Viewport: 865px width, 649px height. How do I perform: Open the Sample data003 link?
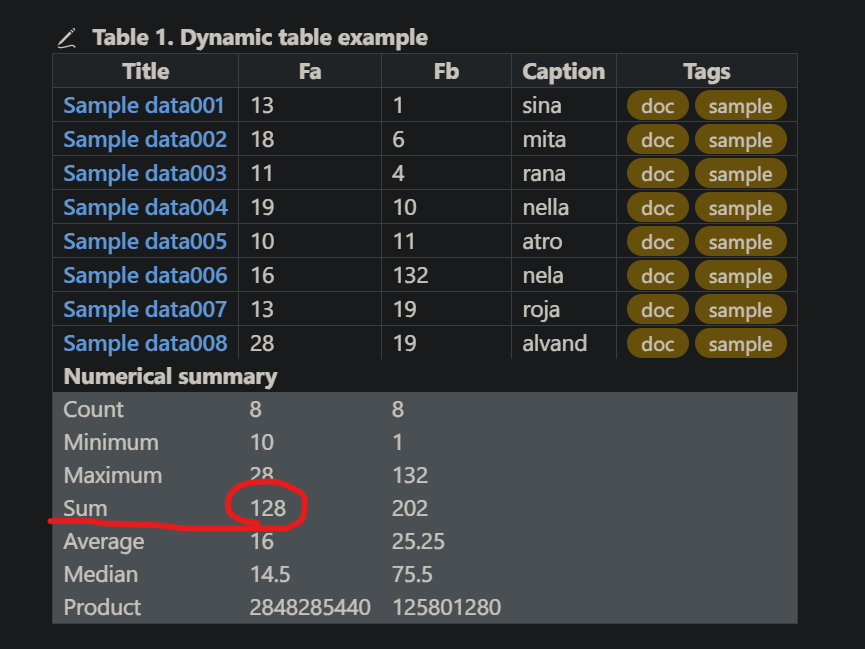click(x=145, y=174)
